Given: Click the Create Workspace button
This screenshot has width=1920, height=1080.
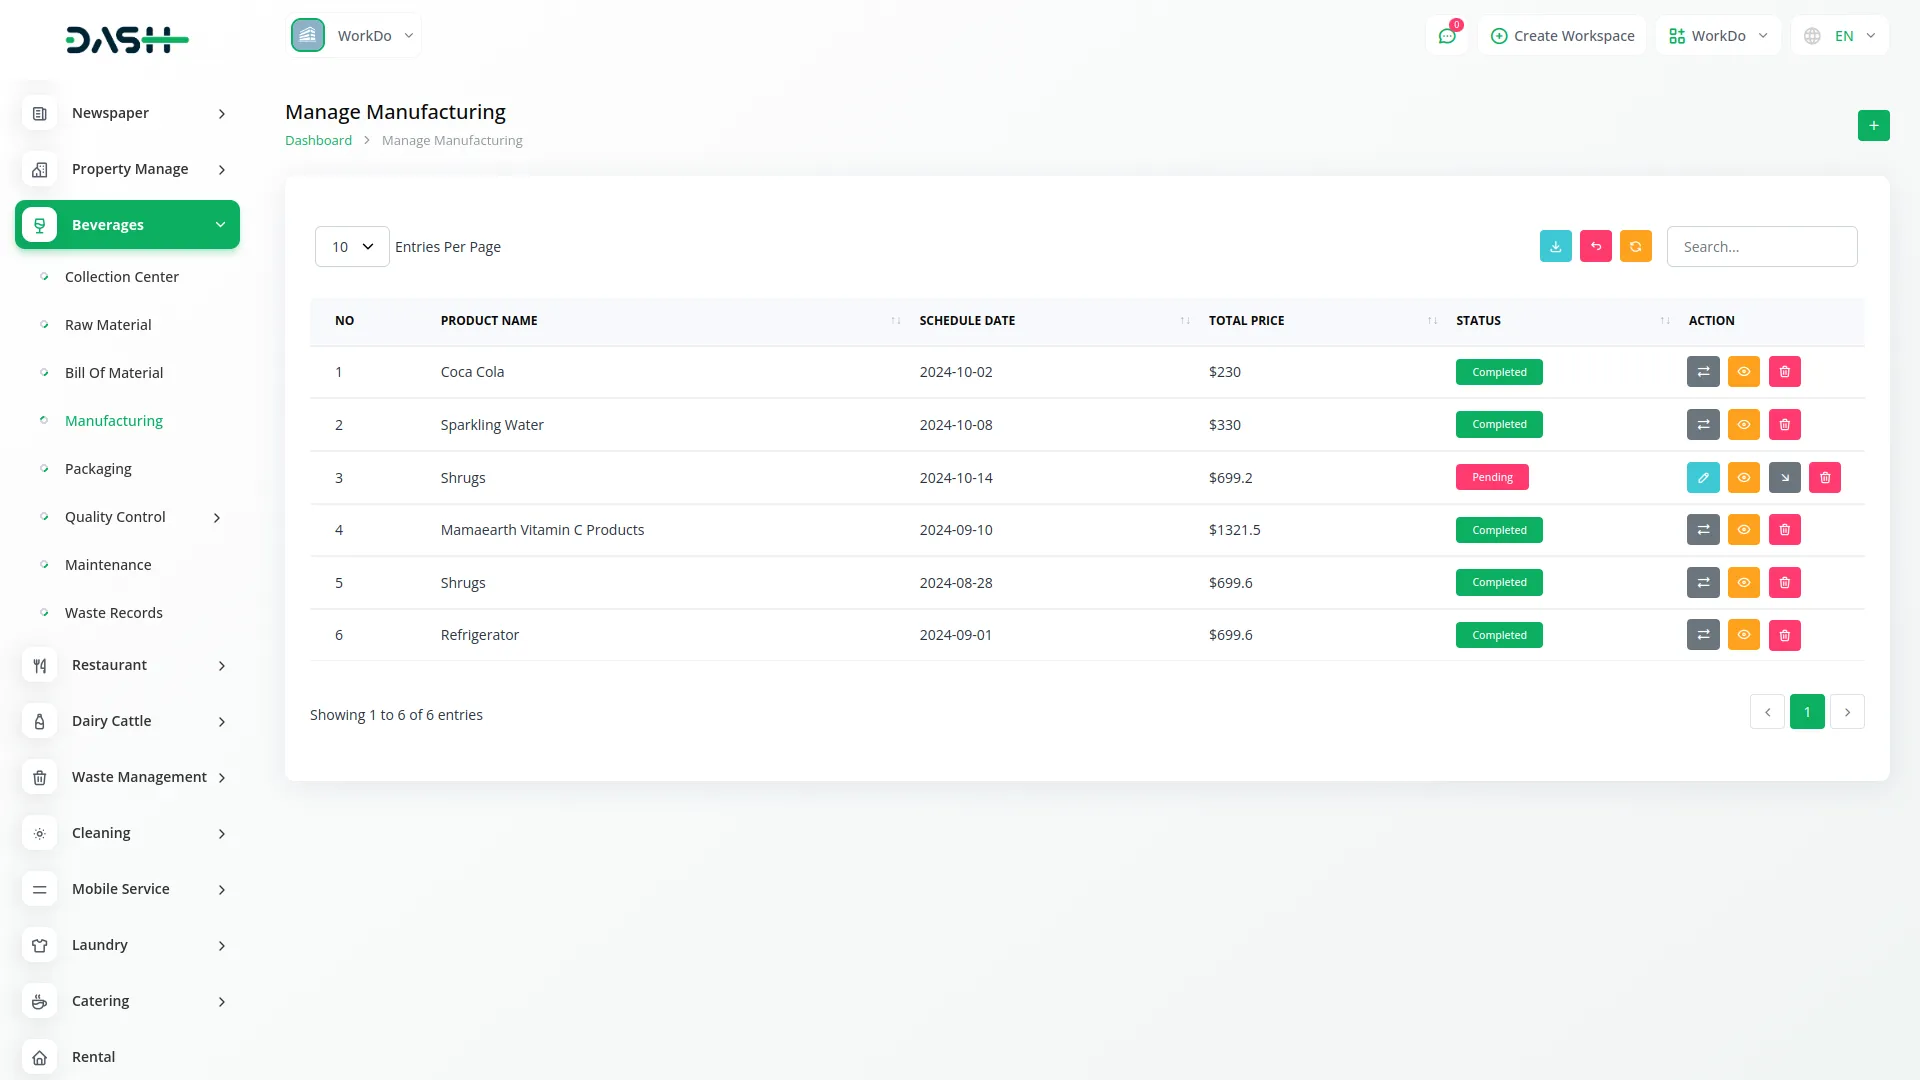Looking at the screenshot, I should click(1562, 36).
